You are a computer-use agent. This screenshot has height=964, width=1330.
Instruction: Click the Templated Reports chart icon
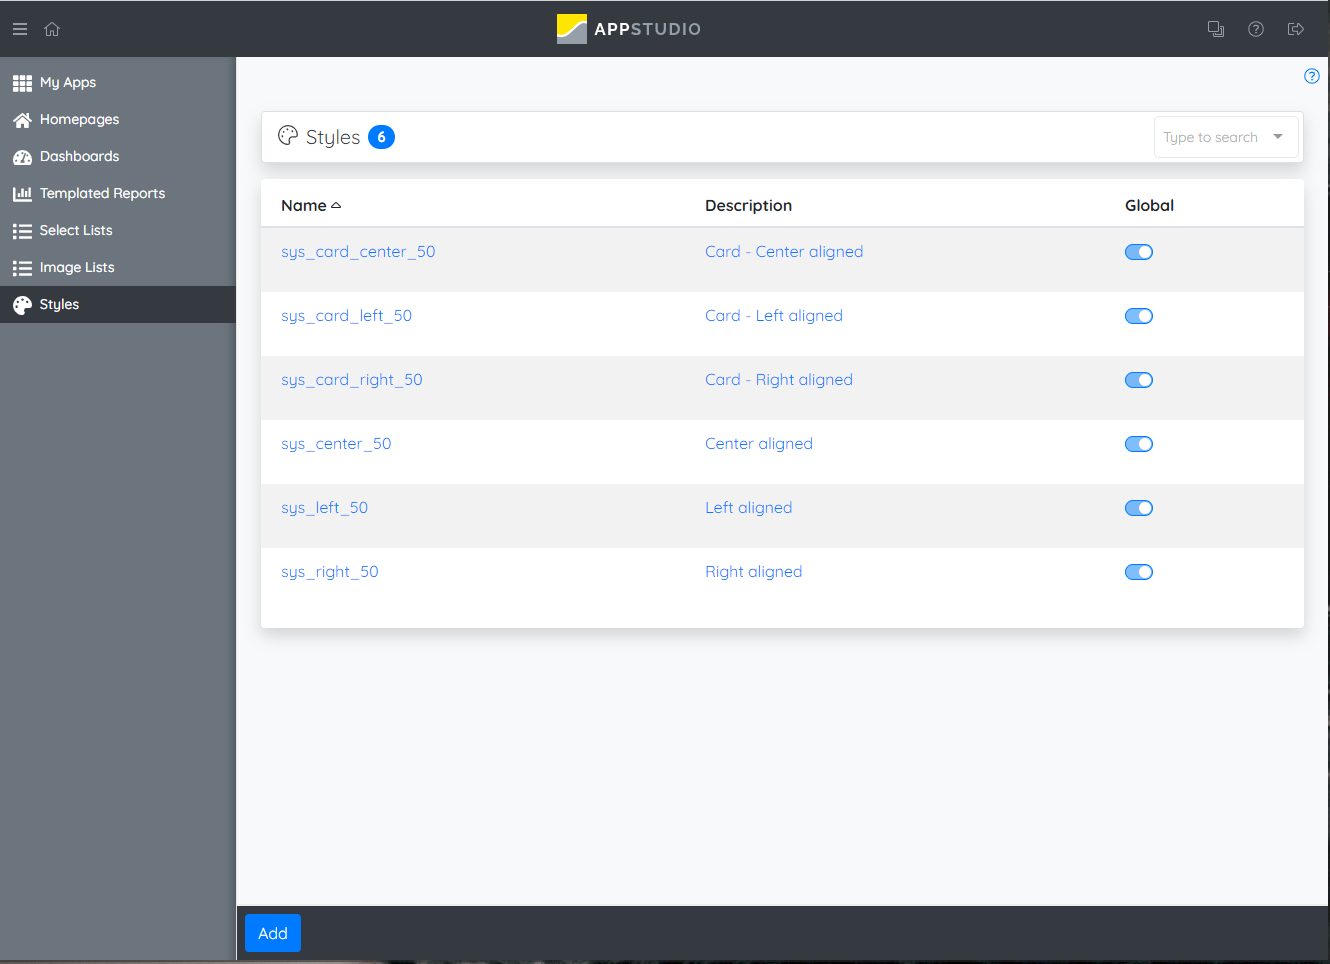[x=22, y=194]
